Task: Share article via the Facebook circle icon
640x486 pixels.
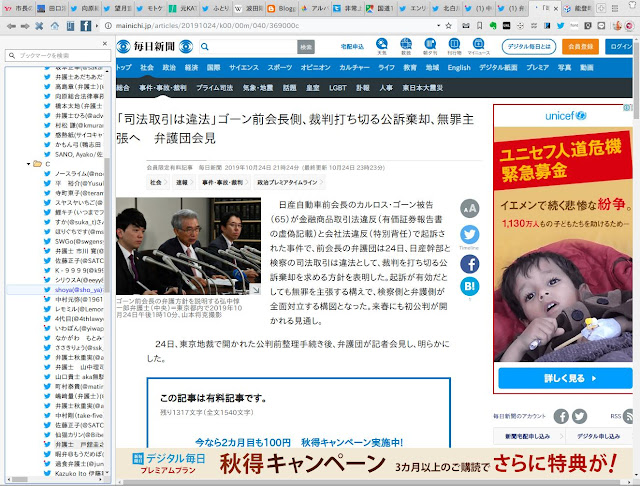Action: tap(470, 264)
